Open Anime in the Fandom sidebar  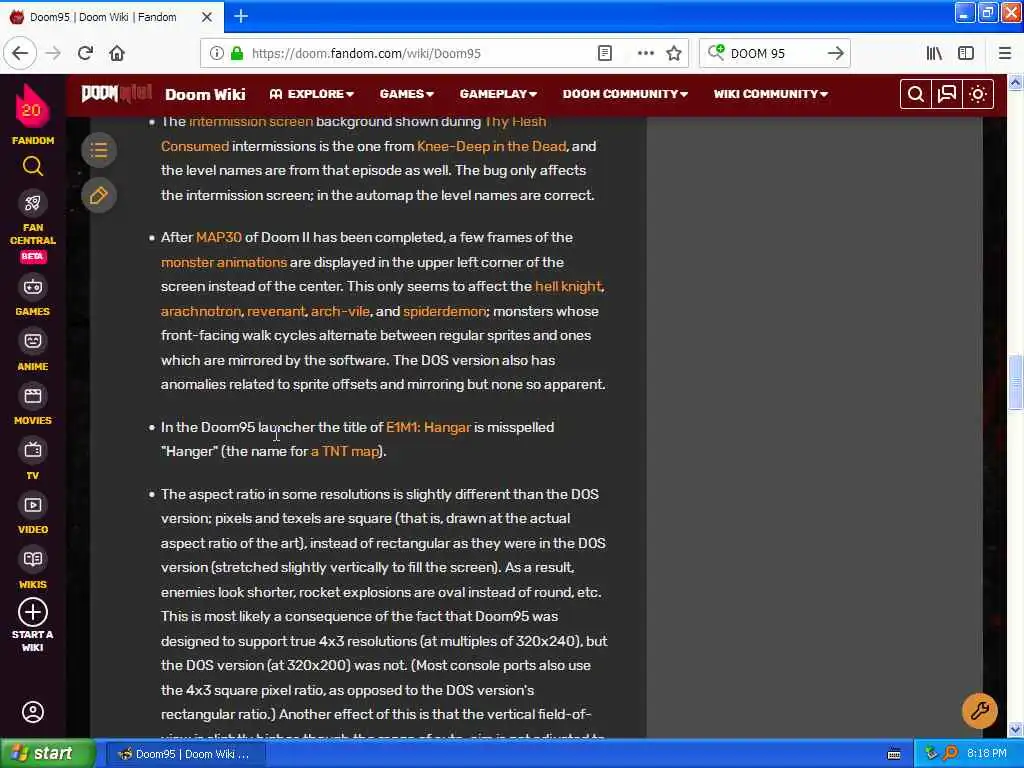pos(33,351)
